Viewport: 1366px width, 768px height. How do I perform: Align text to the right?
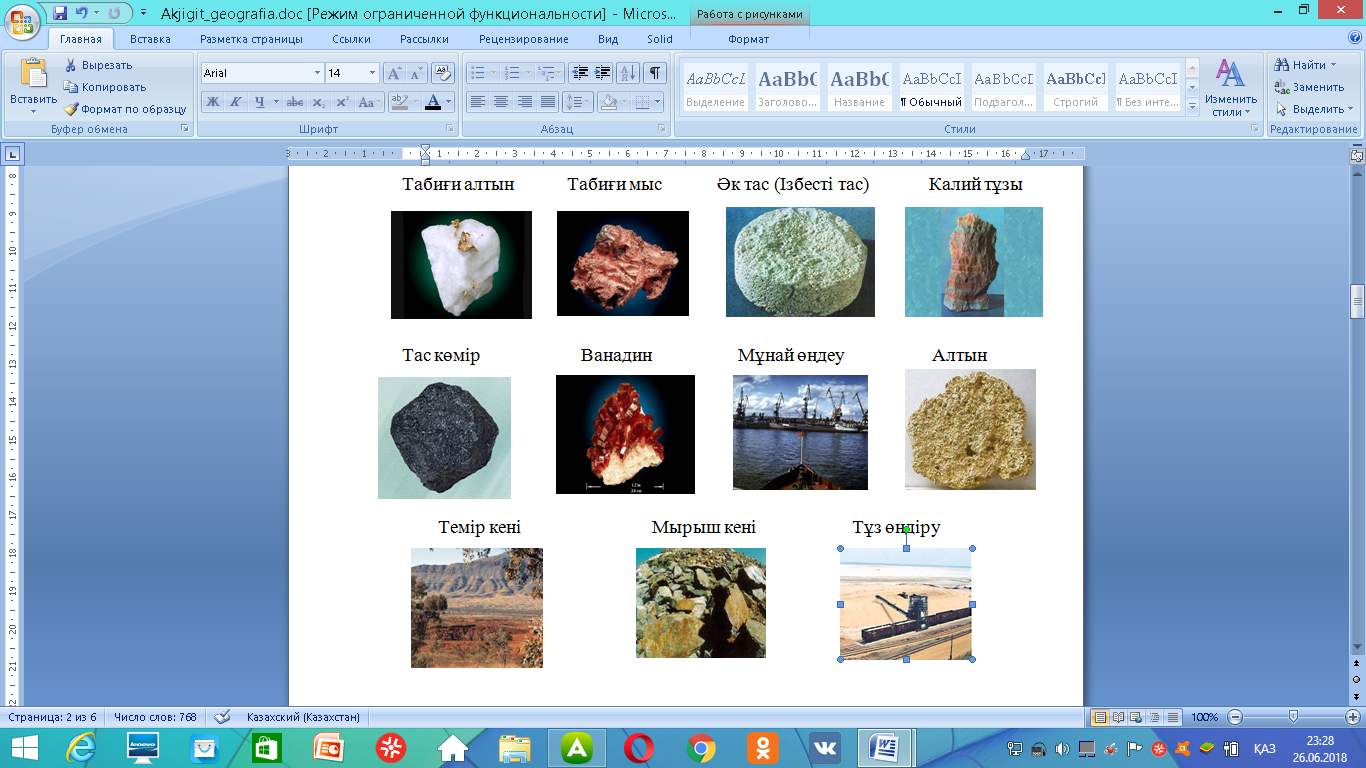[525, 102]
